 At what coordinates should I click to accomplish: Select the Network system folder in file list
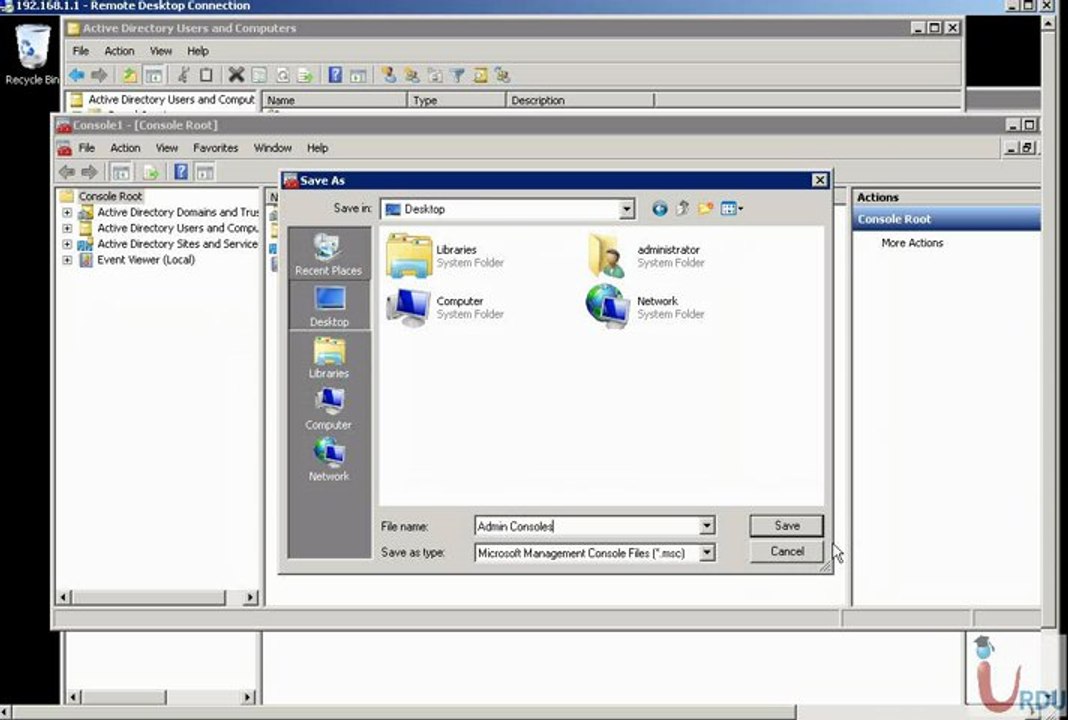(x=645, y=307)
